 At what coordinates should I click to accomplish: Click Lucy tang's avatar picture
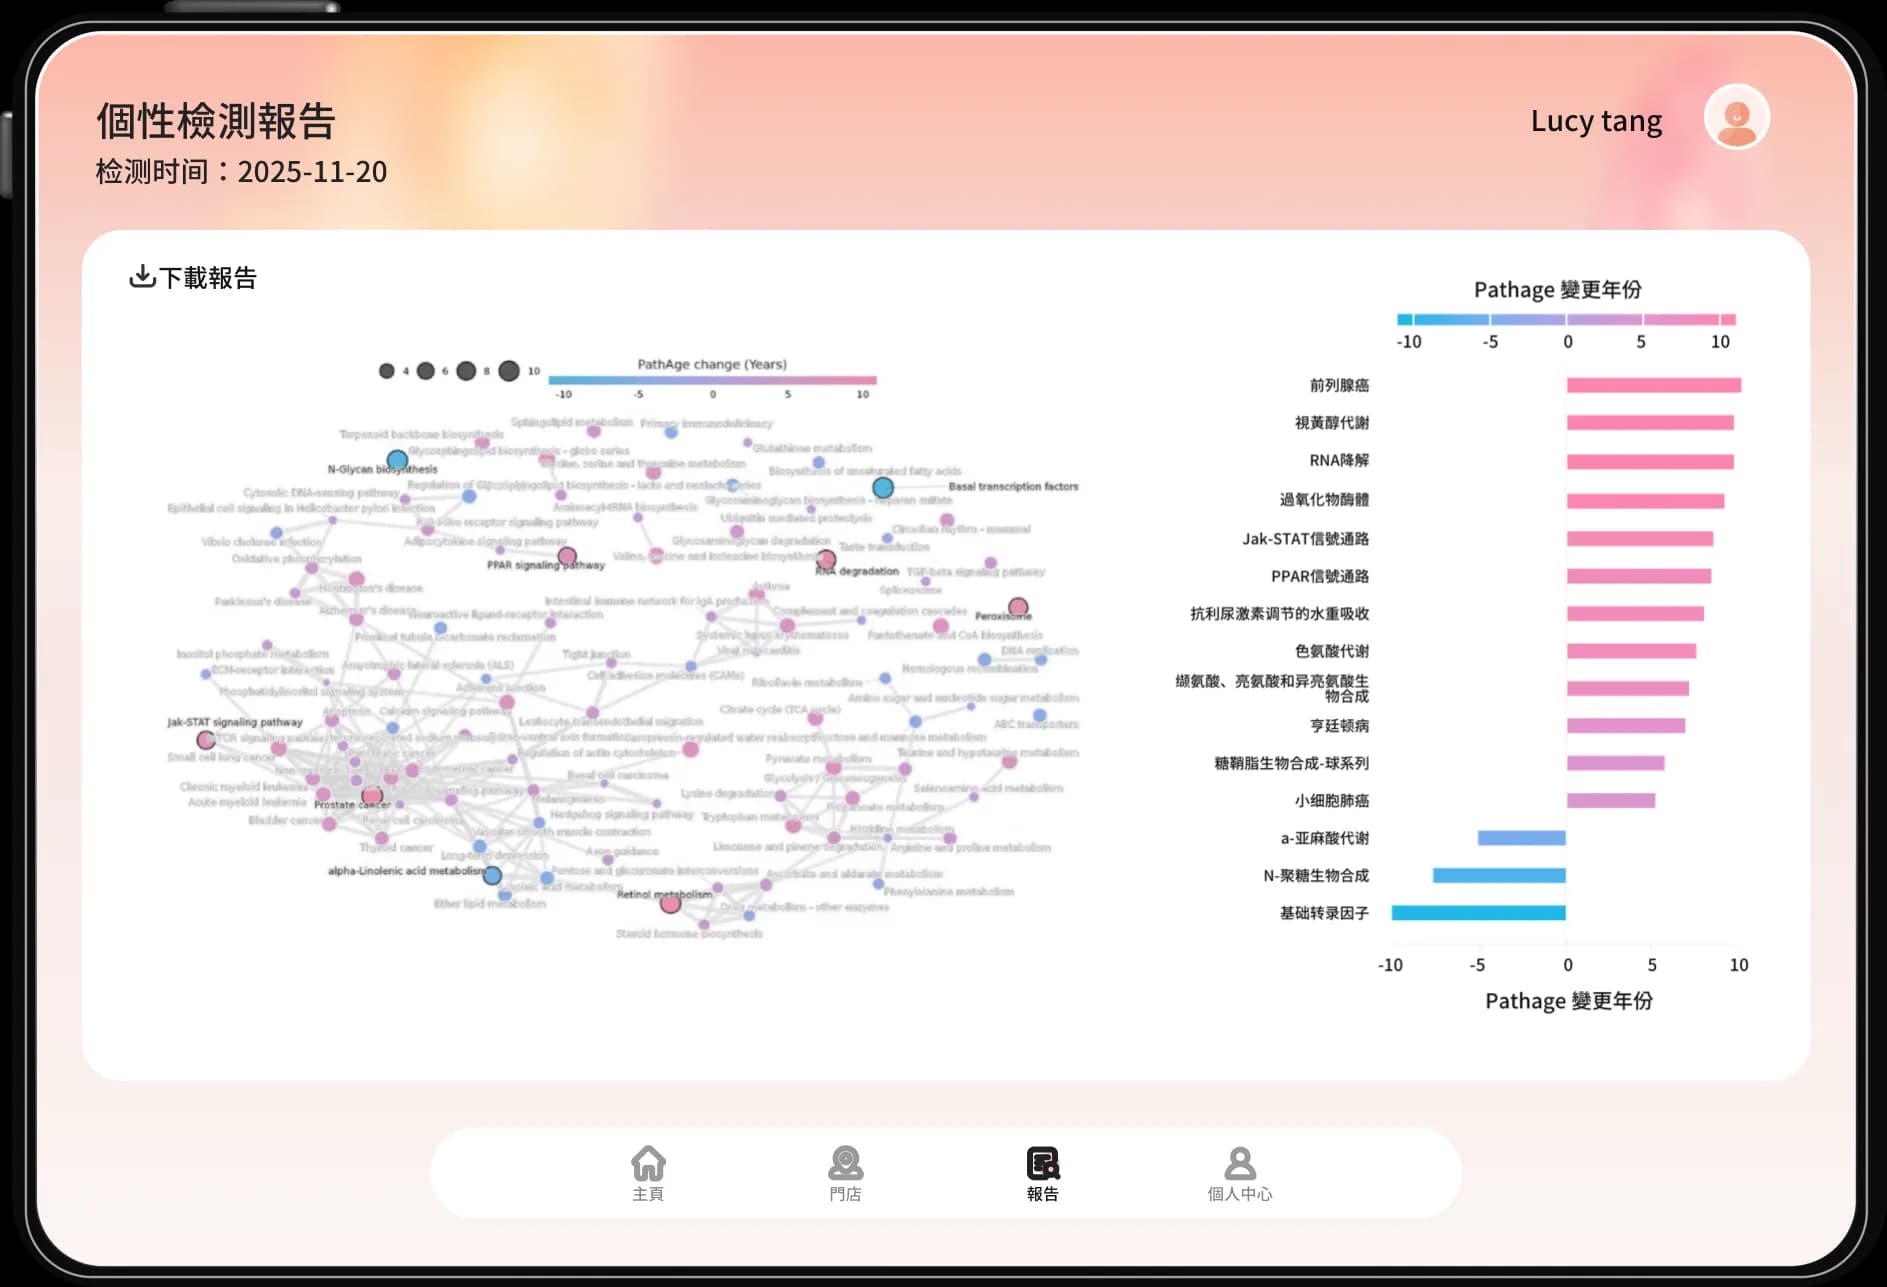[1736, 117]
